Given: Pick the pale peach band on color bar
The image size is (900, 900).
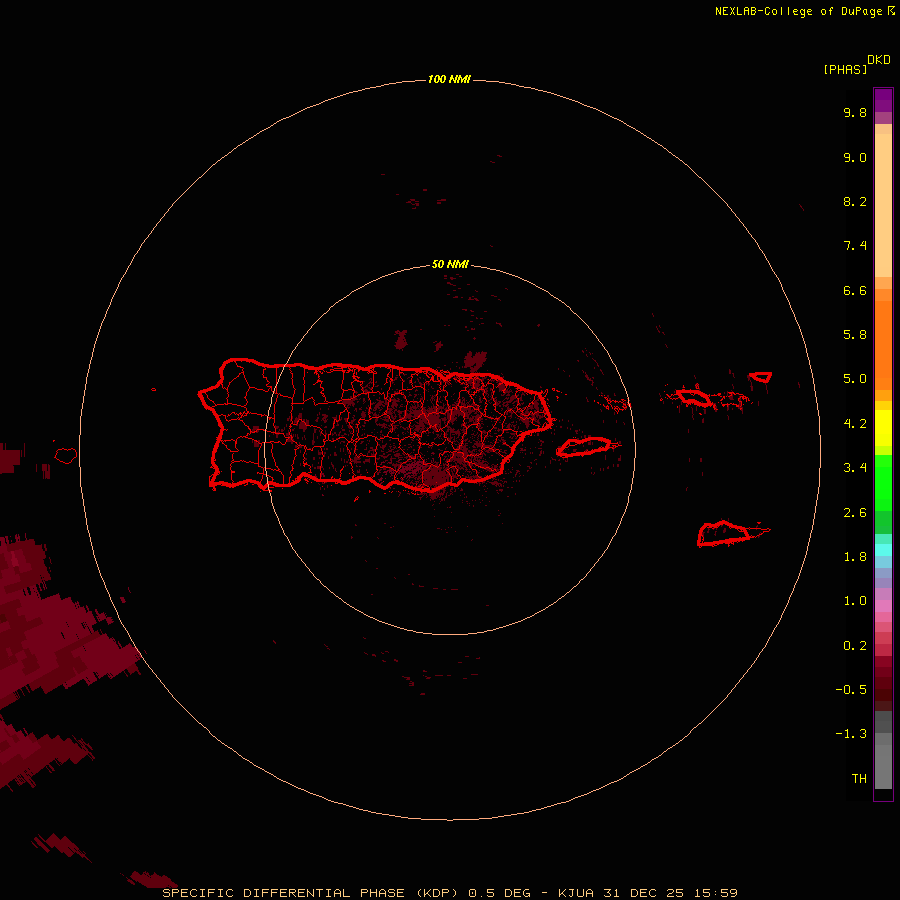Looking at the screenshot, I should pos(883,205).
